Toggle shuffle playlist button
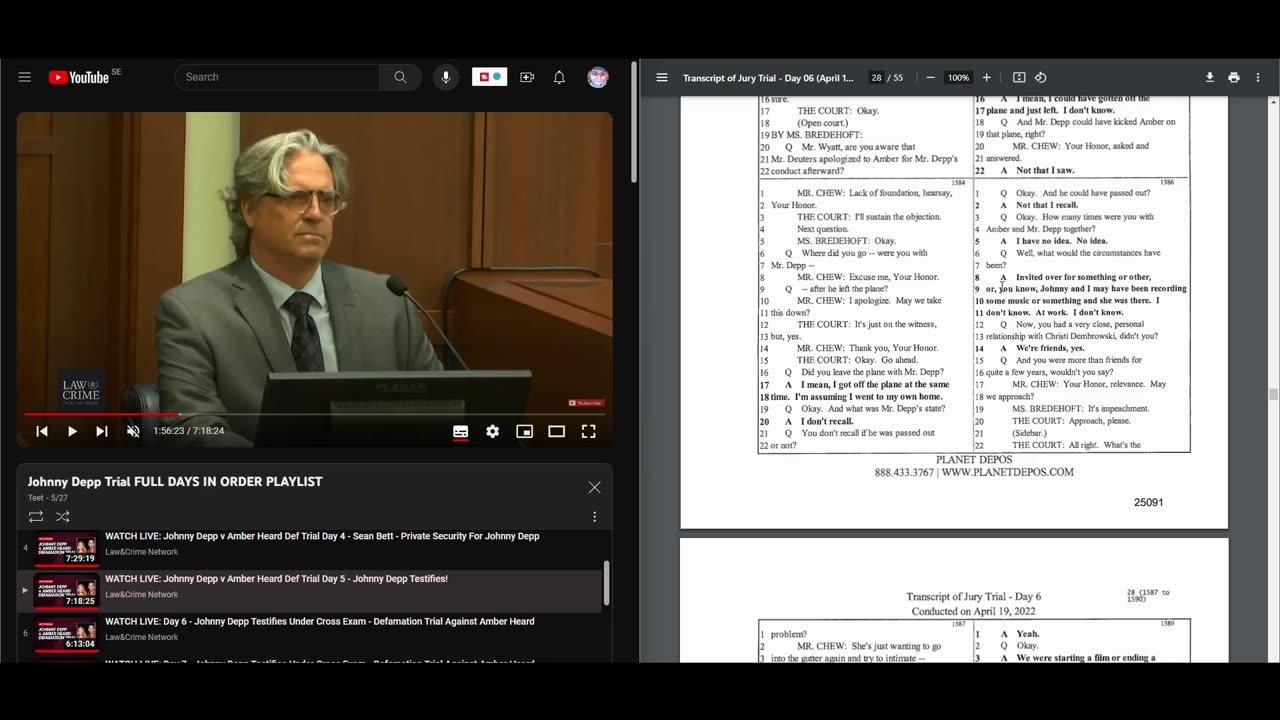The image size is (1280, 720). [63, 517]
